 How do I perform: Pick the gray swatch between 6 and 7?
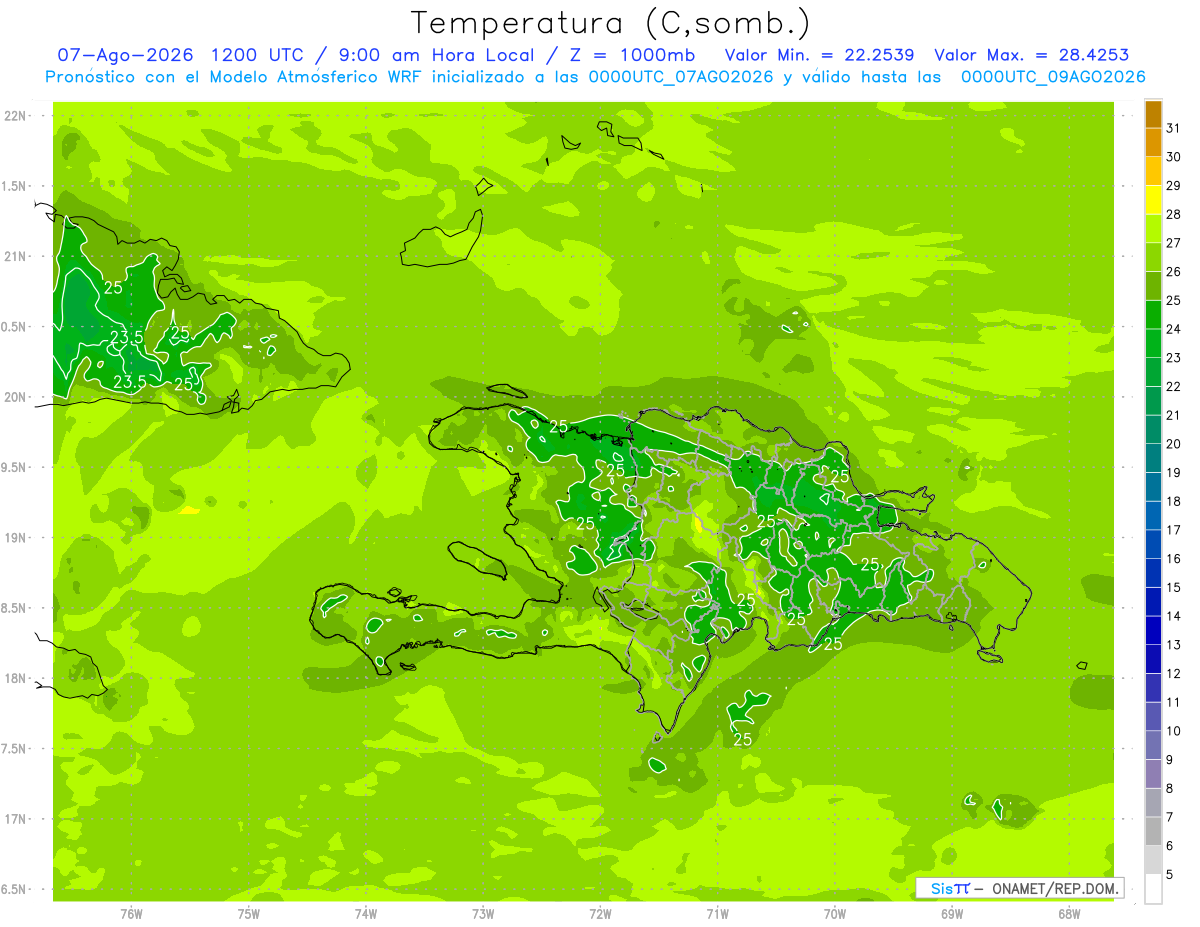1153,831
